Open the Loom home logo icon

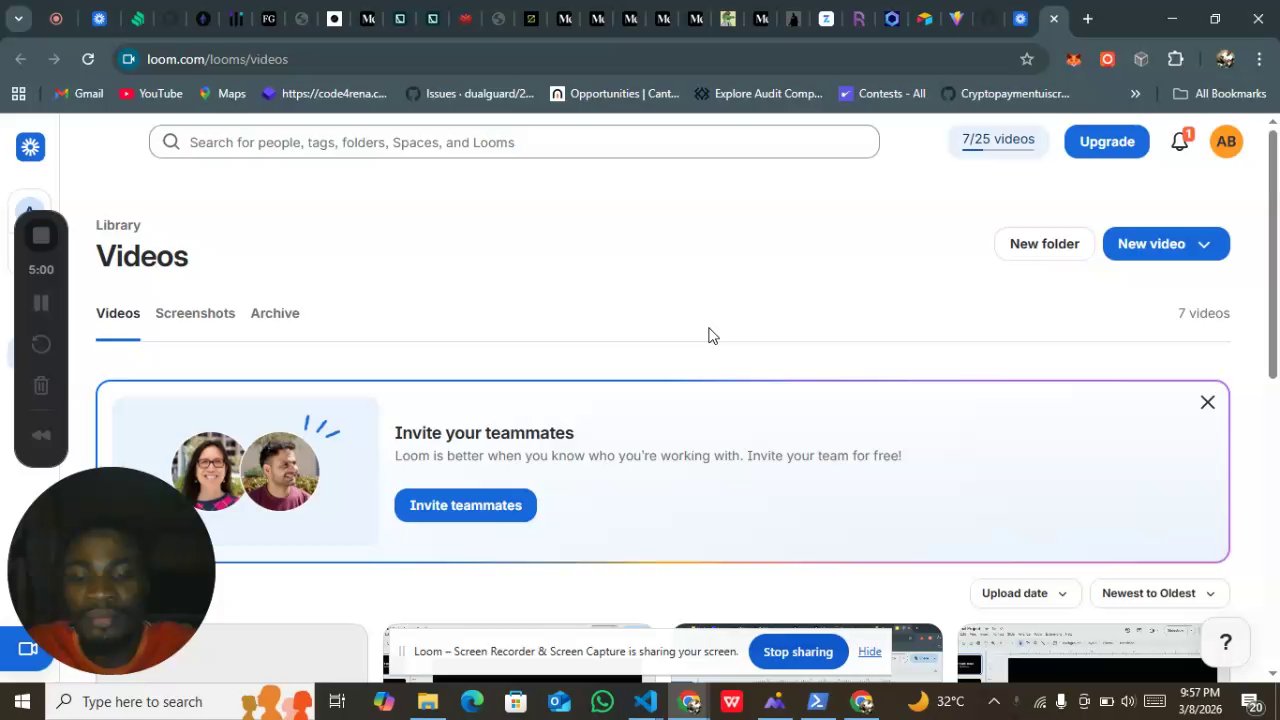(x=30, y=147)
